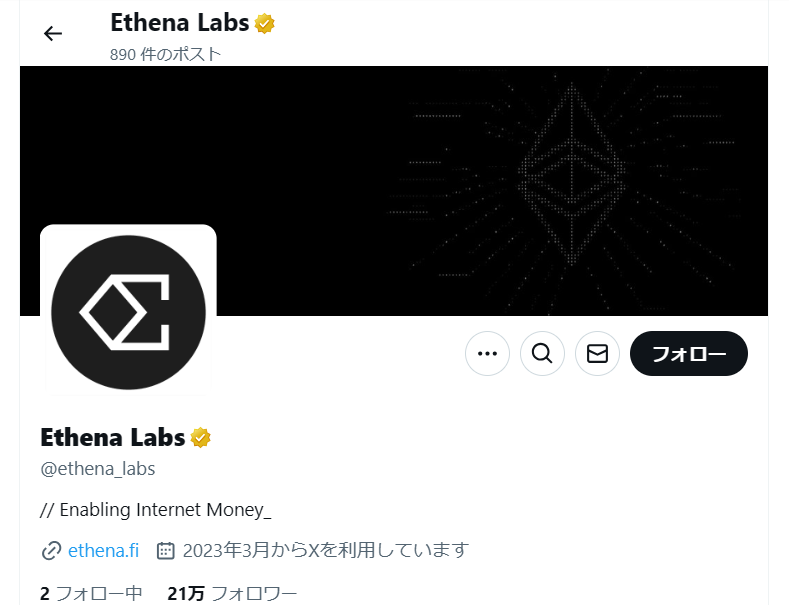The width and height of the screenshot is (789, 605).
Task: Click the 2023年3月 join date text
Action: pyautogui.click(x=326, y=550)
